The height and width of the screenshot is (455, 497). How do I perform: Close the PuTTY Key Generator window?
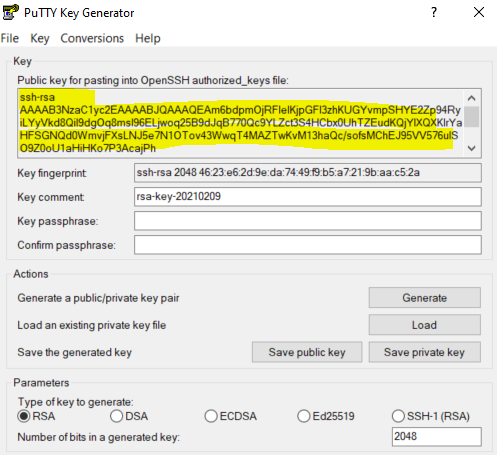479,12
